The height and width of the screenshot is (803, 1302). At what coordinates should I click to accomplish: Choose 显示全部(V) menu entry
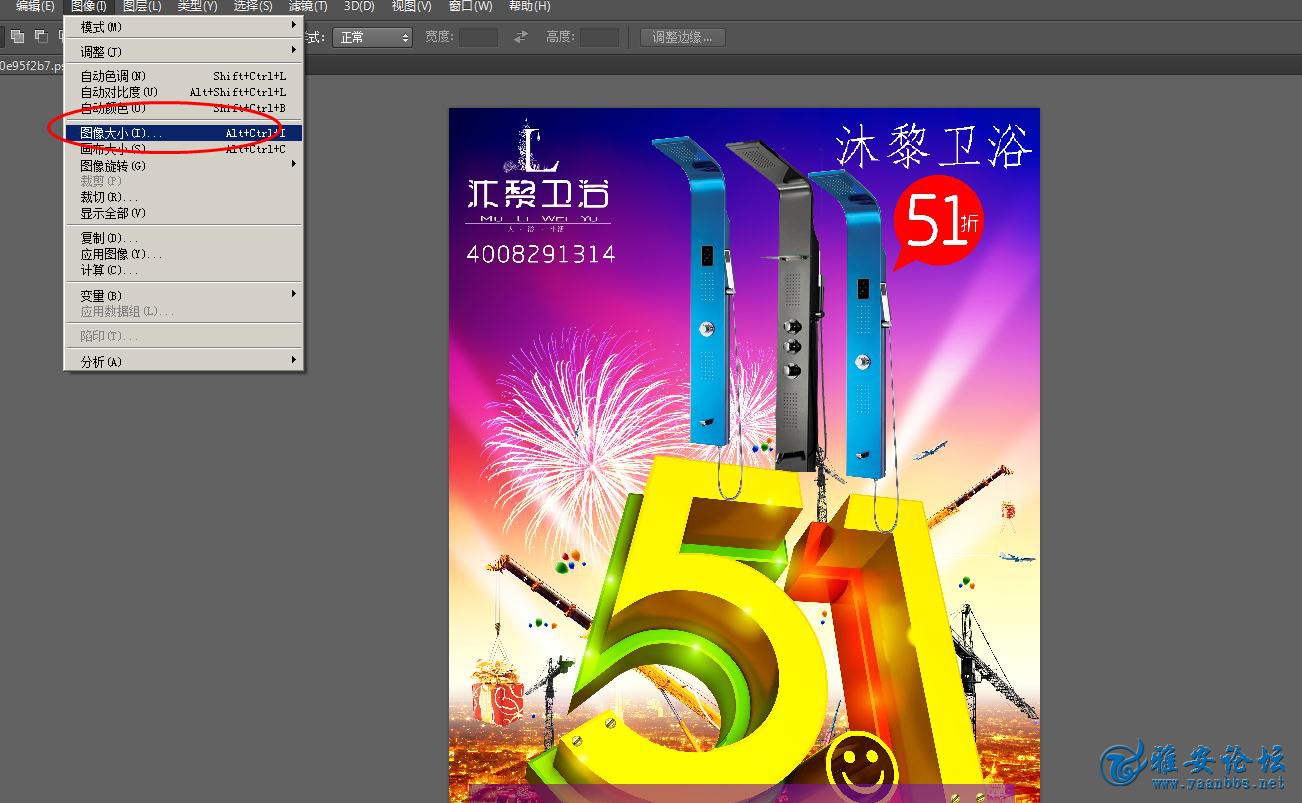[184, 213]
